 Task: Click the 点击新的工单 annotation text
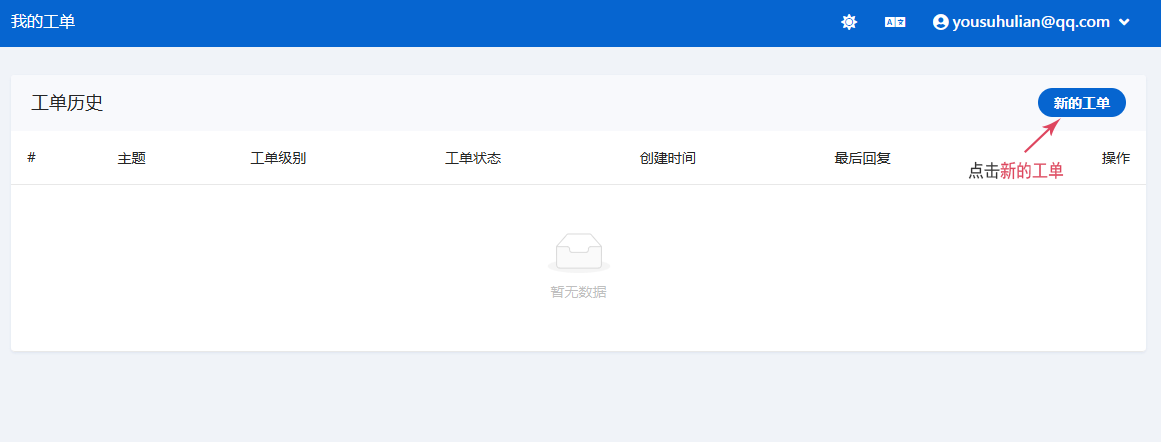point(1015,171)
